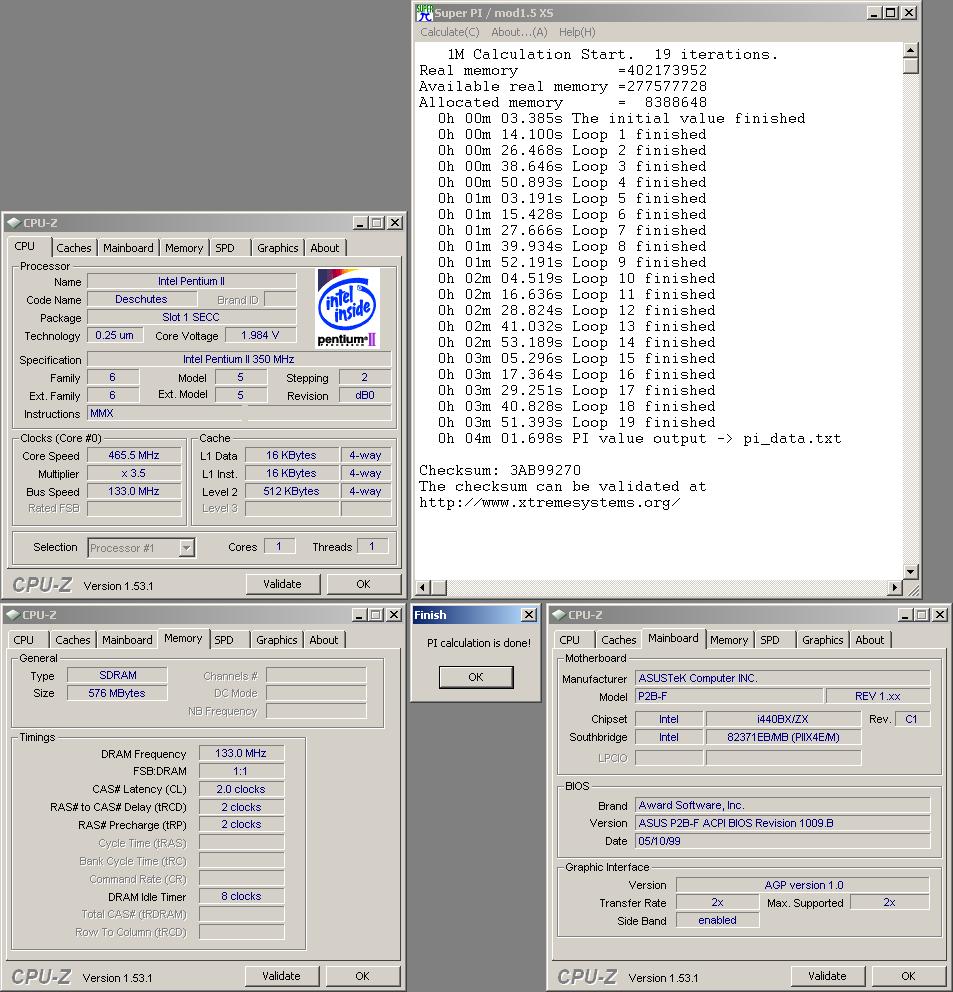Click the Super PI vertical scrollbar thumb

tap(911, 66)
